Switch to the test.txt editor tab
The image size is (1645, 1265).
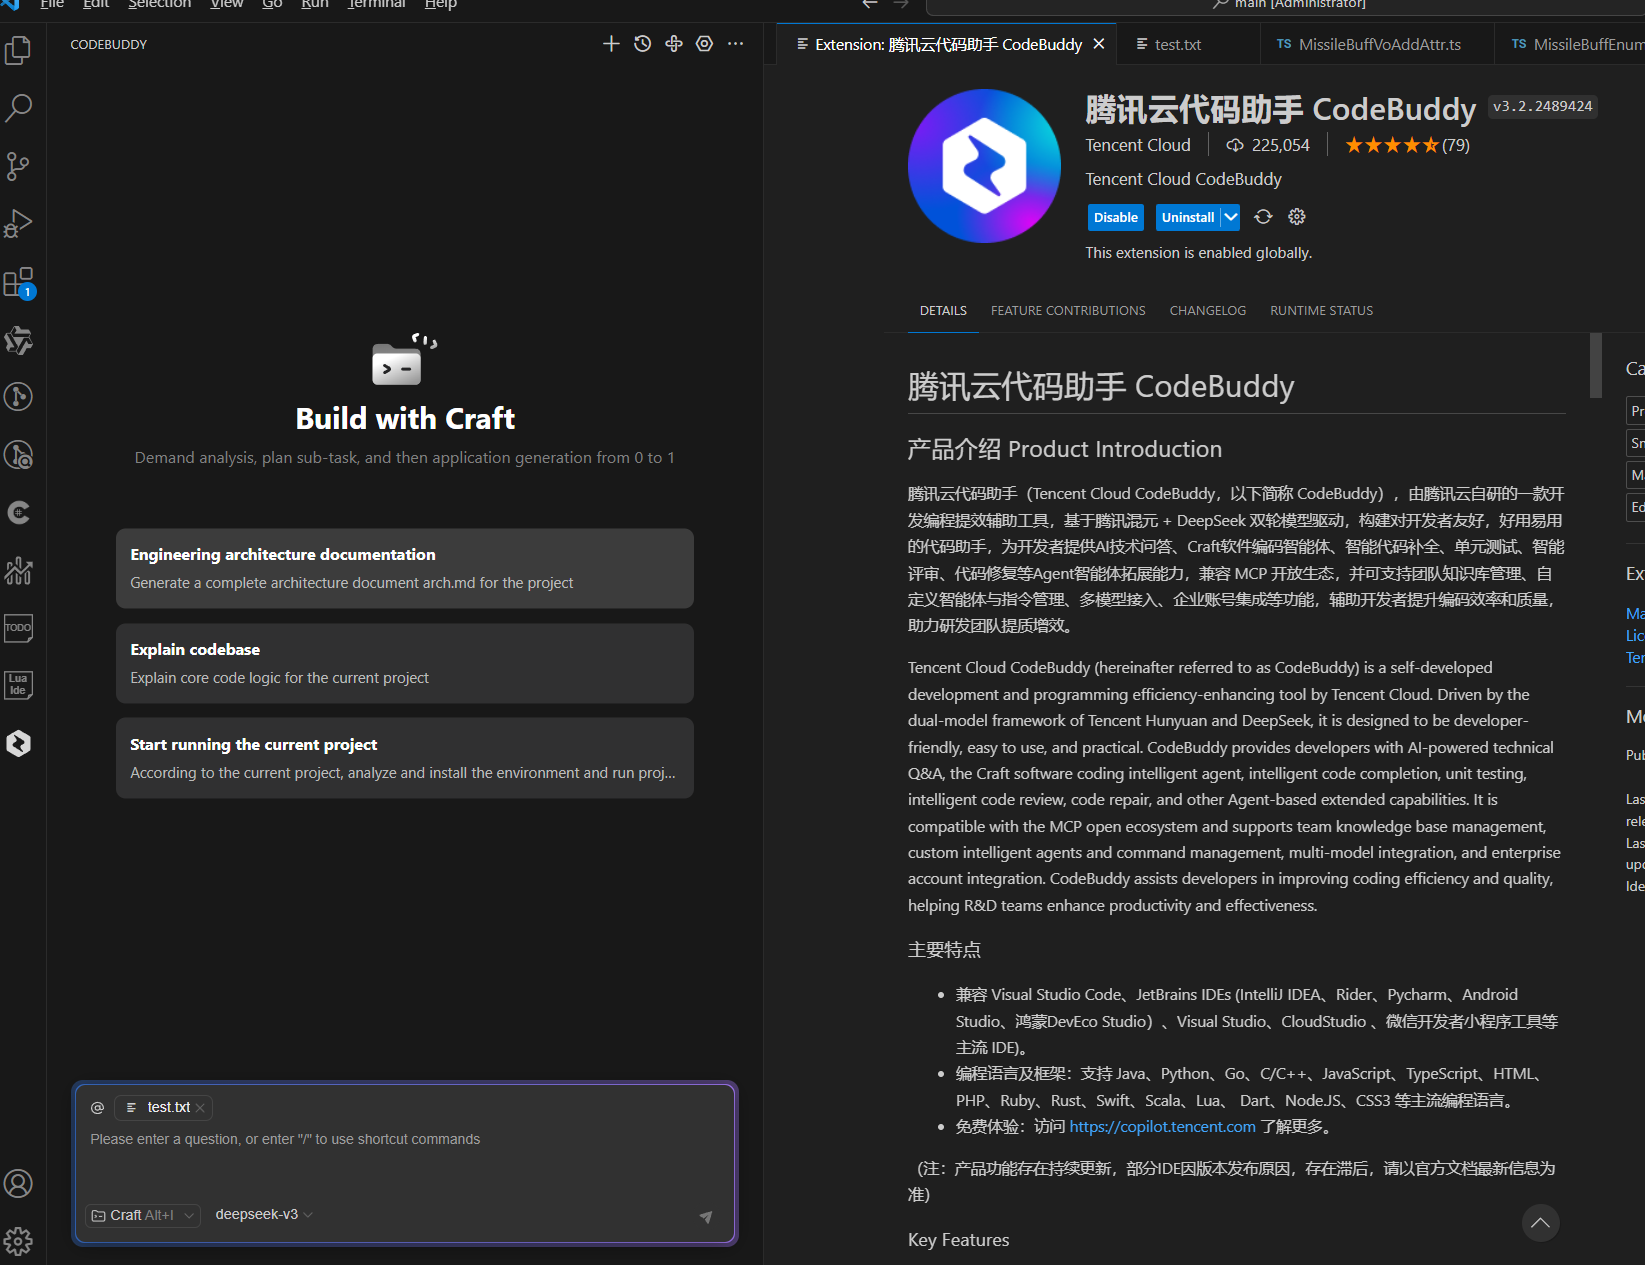coord(1178,44)
